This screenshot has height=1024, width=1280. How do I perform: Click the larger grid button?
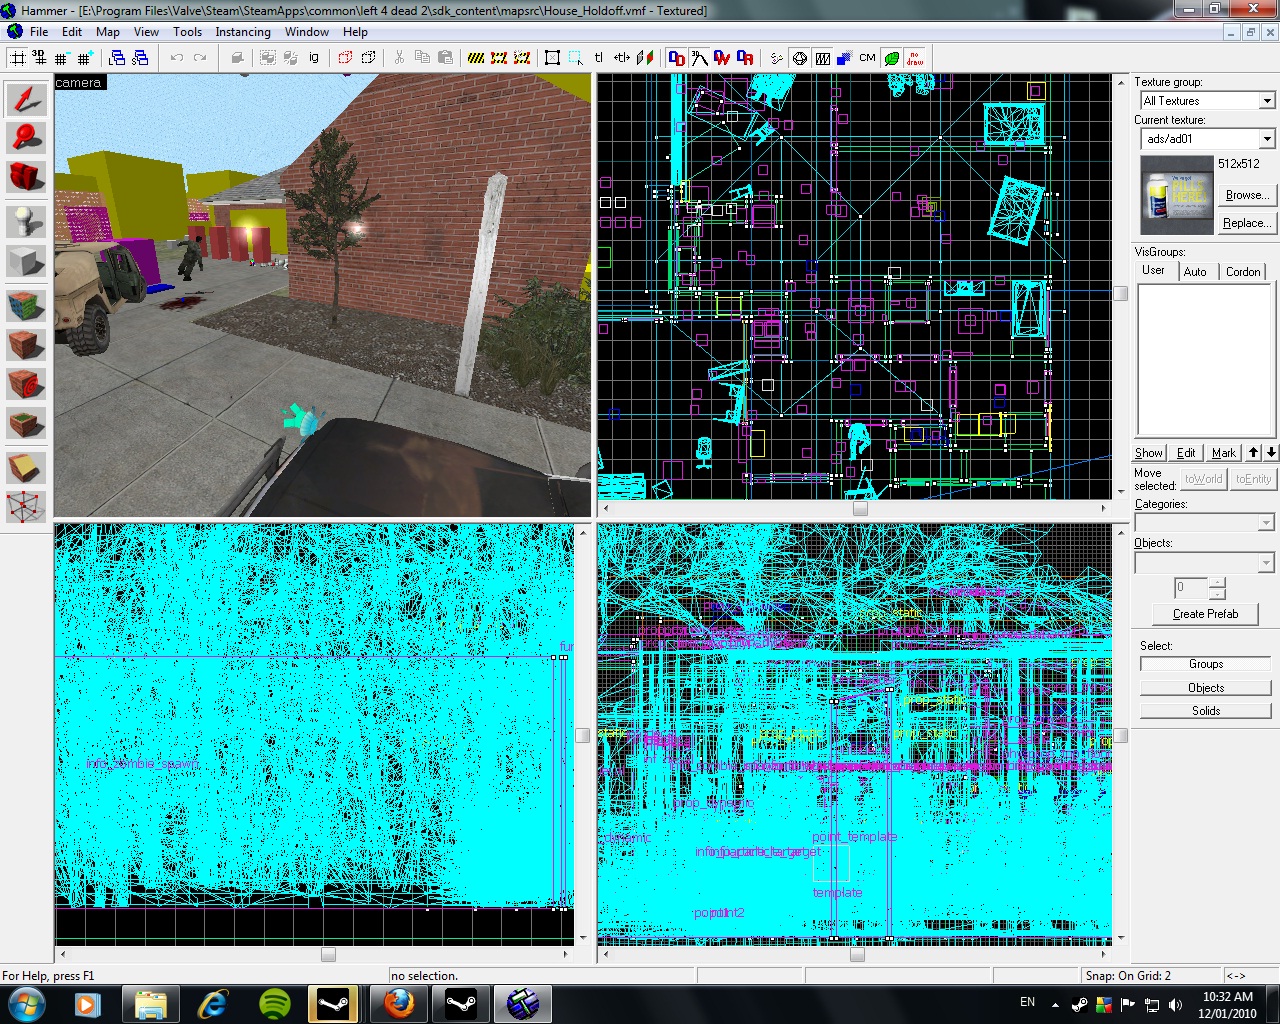coord(85,58)
